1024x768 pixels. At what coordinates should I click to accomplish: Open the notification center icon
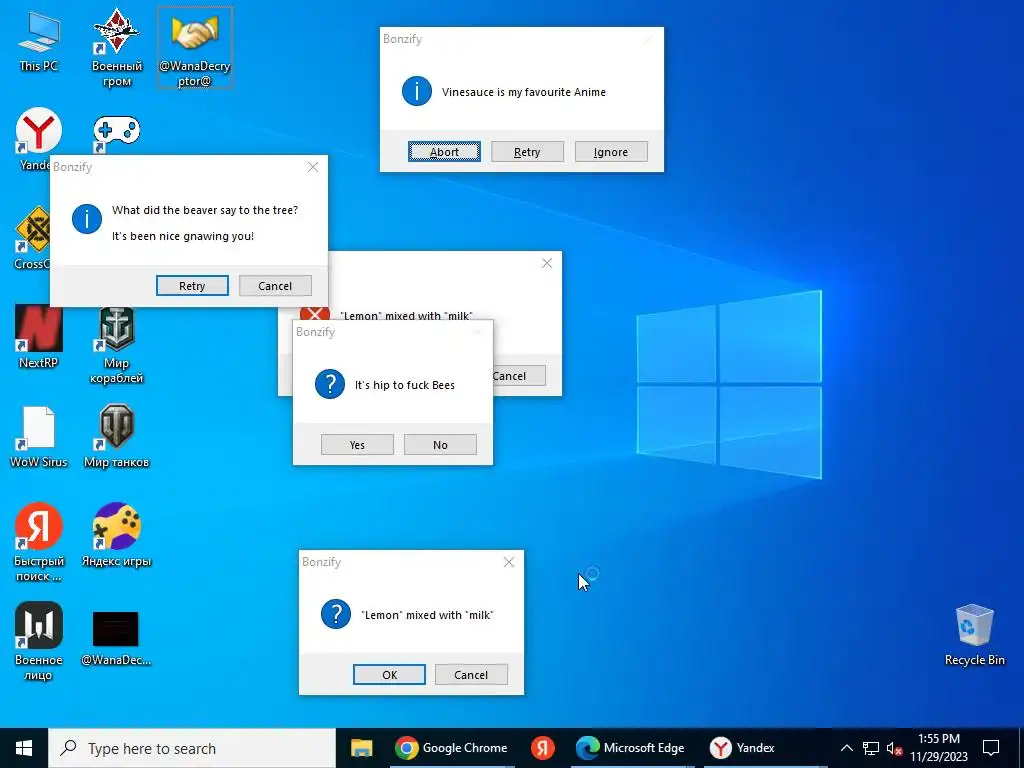tap(991, 748)
